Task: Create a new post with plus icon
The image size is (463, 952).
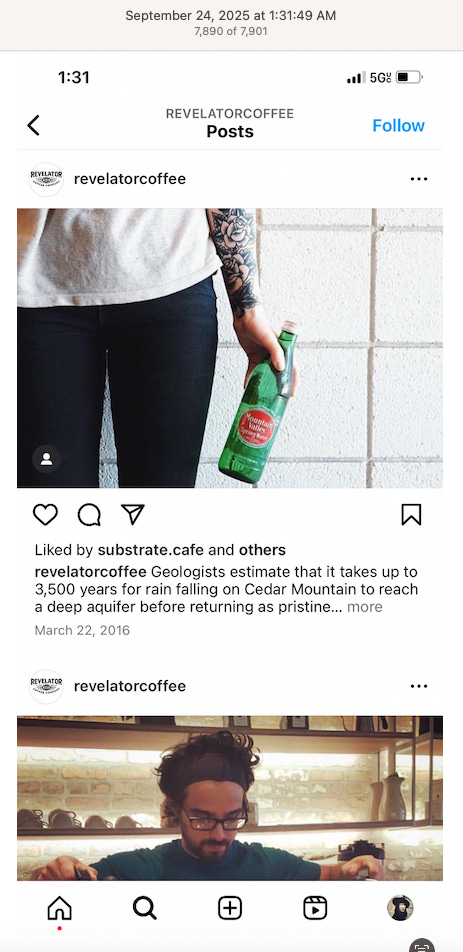Action: pos(230,908)
